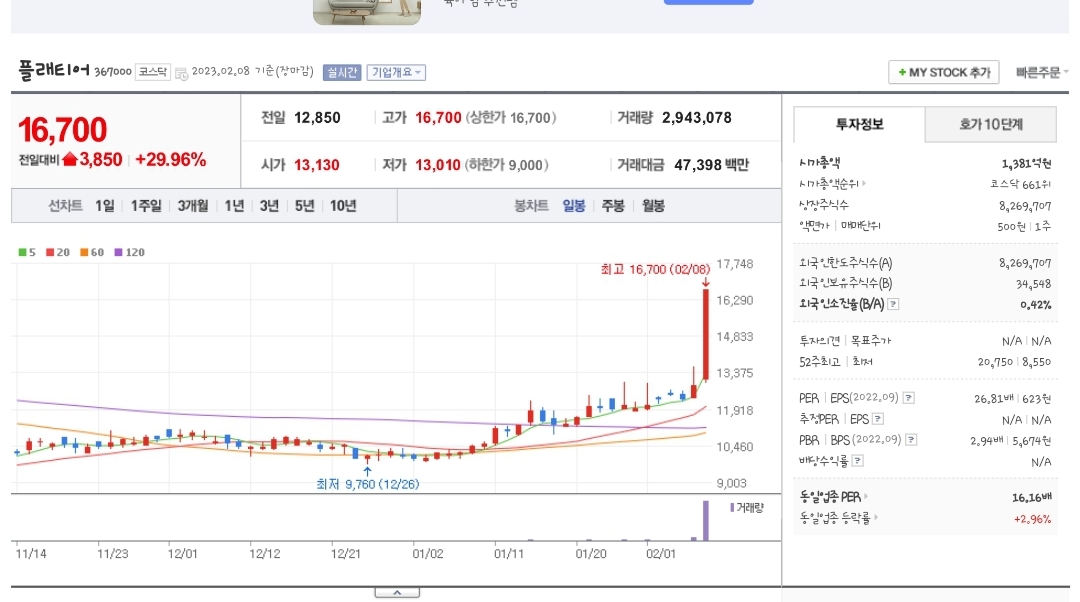Viewport: 1080px width, 602px height.
Task: Click the 거래량 value 2,943,078
Action: [x=696, y=118]
